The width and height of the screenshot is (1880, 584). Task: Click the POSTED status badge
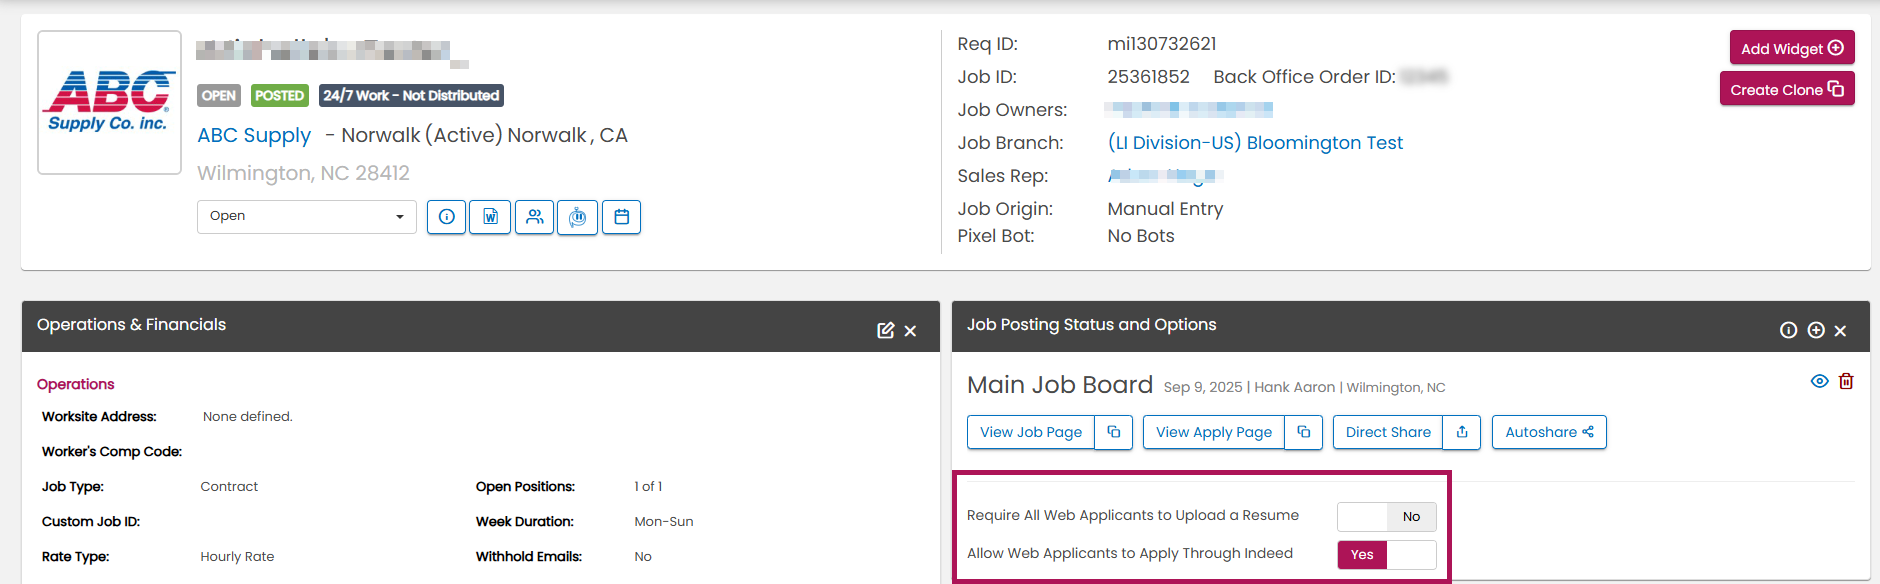pyautogui.click(x=279, y=95)
